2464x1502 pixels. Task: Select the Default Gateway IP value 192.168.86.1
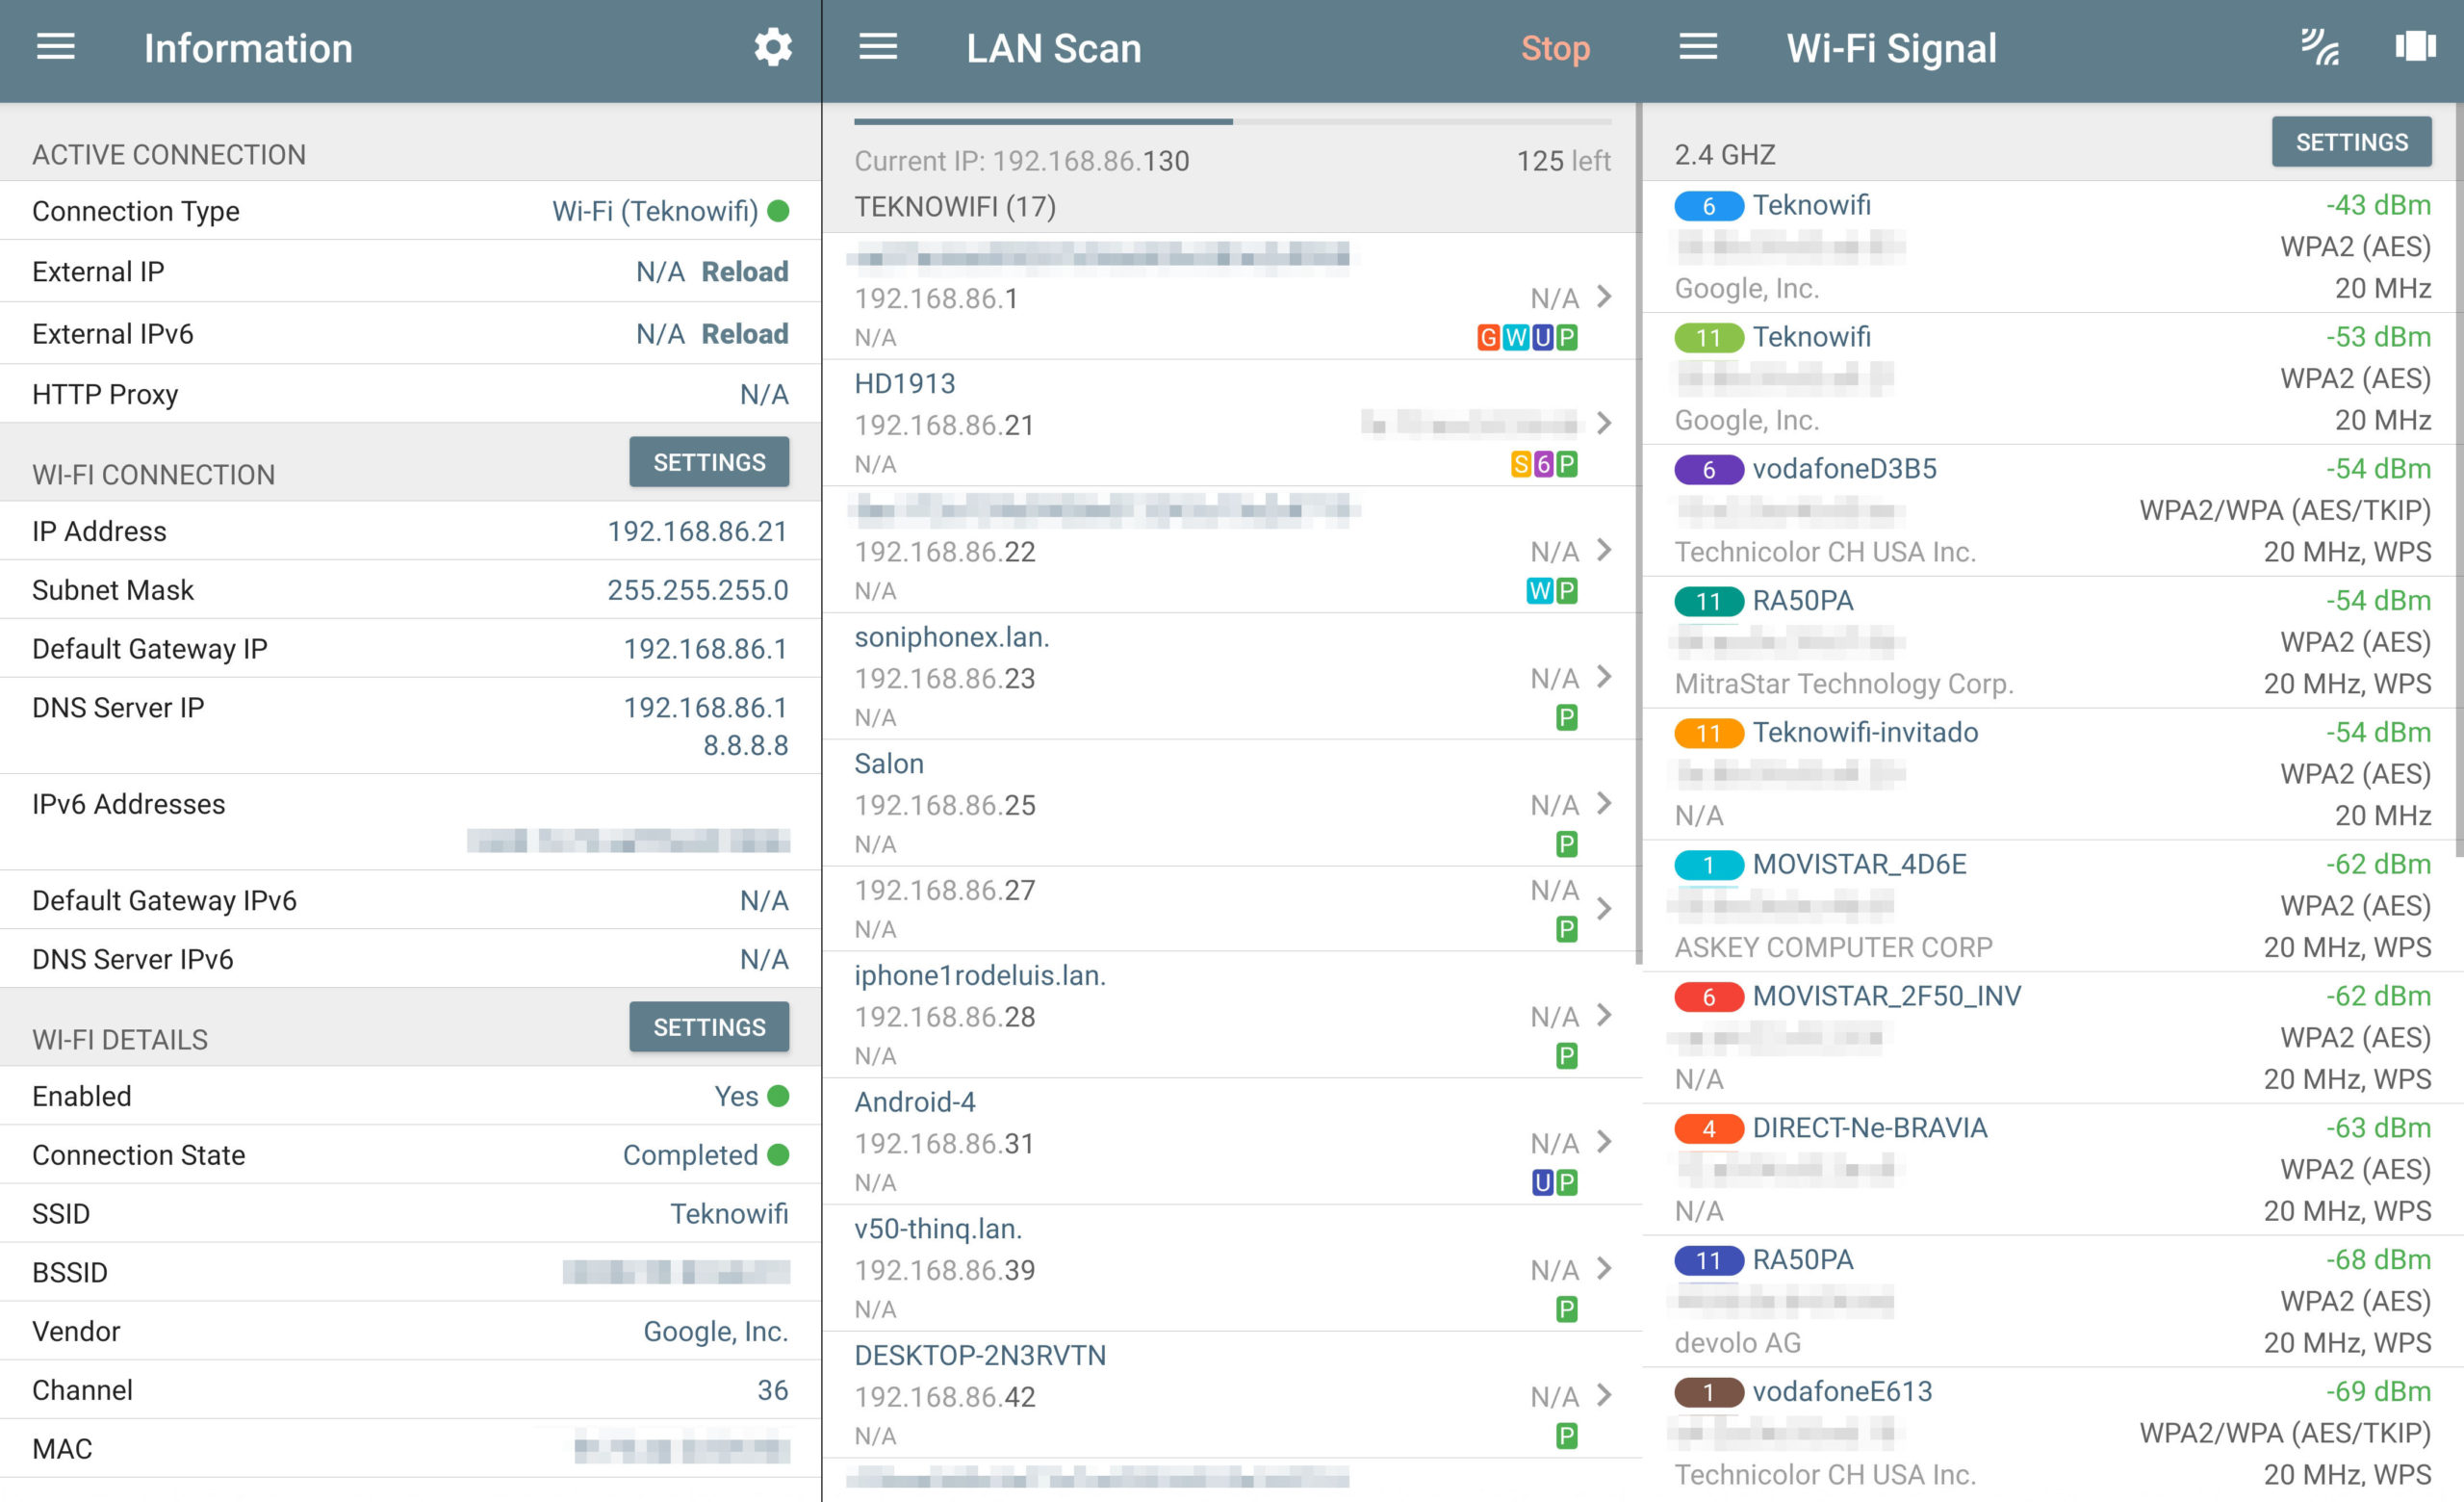(x=706, y=649)
